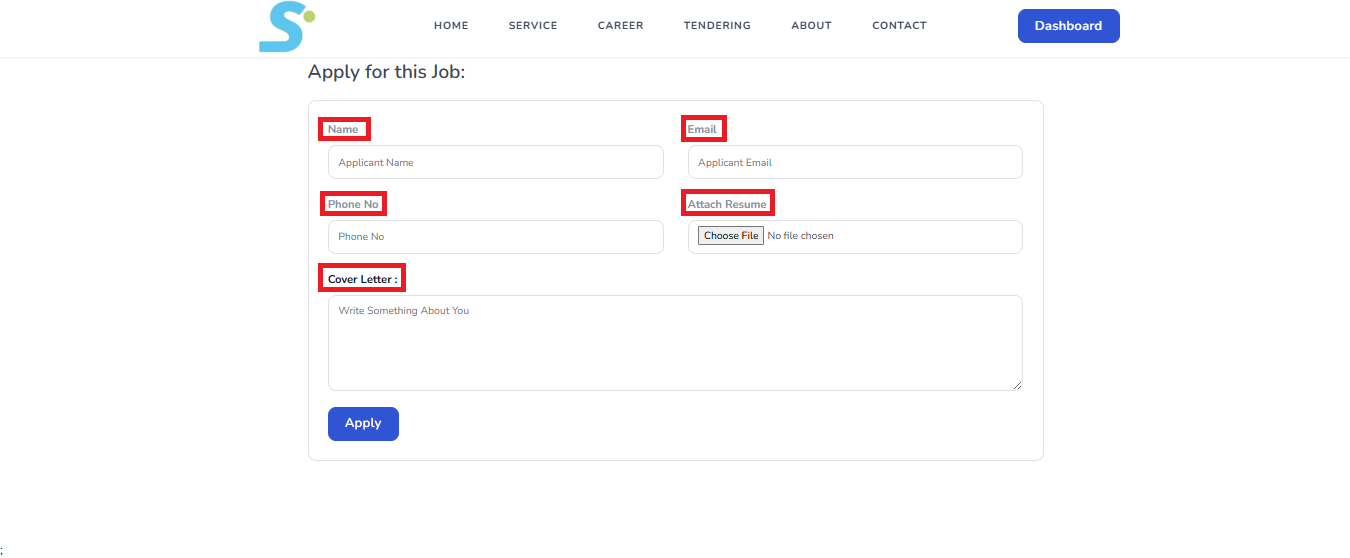This screenshot has width=1350, height=558.
Task: Click the Name field label
Action: click(x=343, y=129)
